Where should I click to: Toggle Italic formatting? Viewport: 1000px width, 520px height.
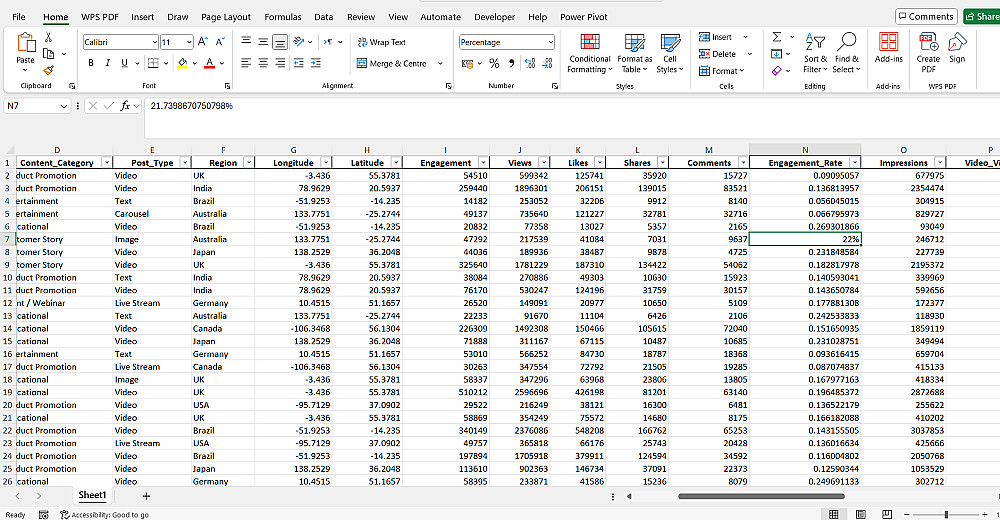108,63
